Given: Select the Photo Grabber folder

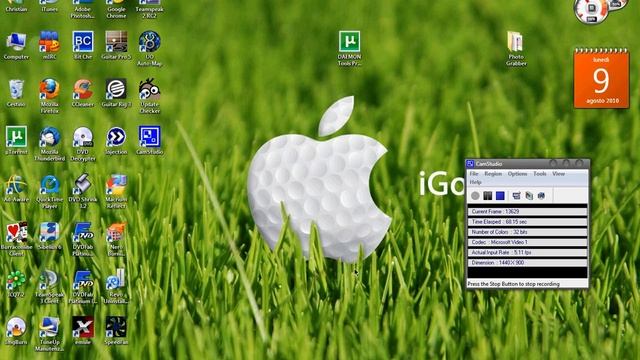Looking at the screenshot, I should pyautogui.click(x=516, y=49).
